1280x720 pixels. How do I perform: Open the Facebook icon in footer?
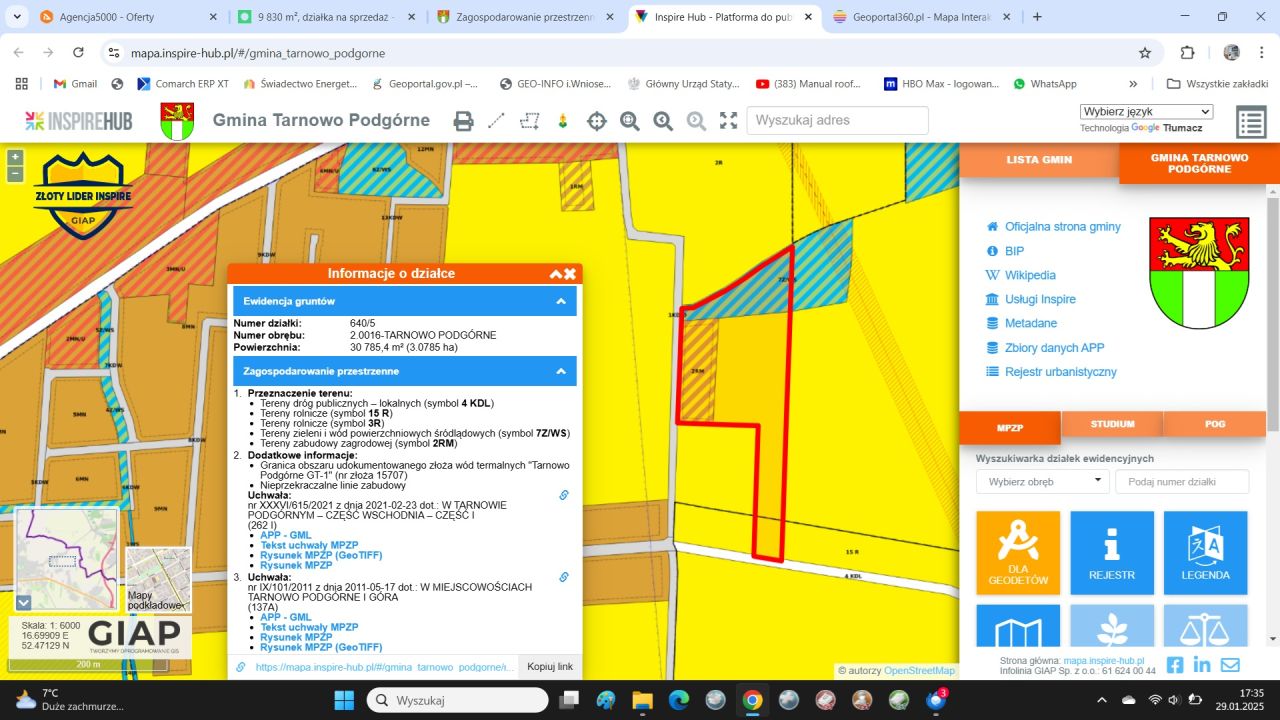pos(1175,665)
